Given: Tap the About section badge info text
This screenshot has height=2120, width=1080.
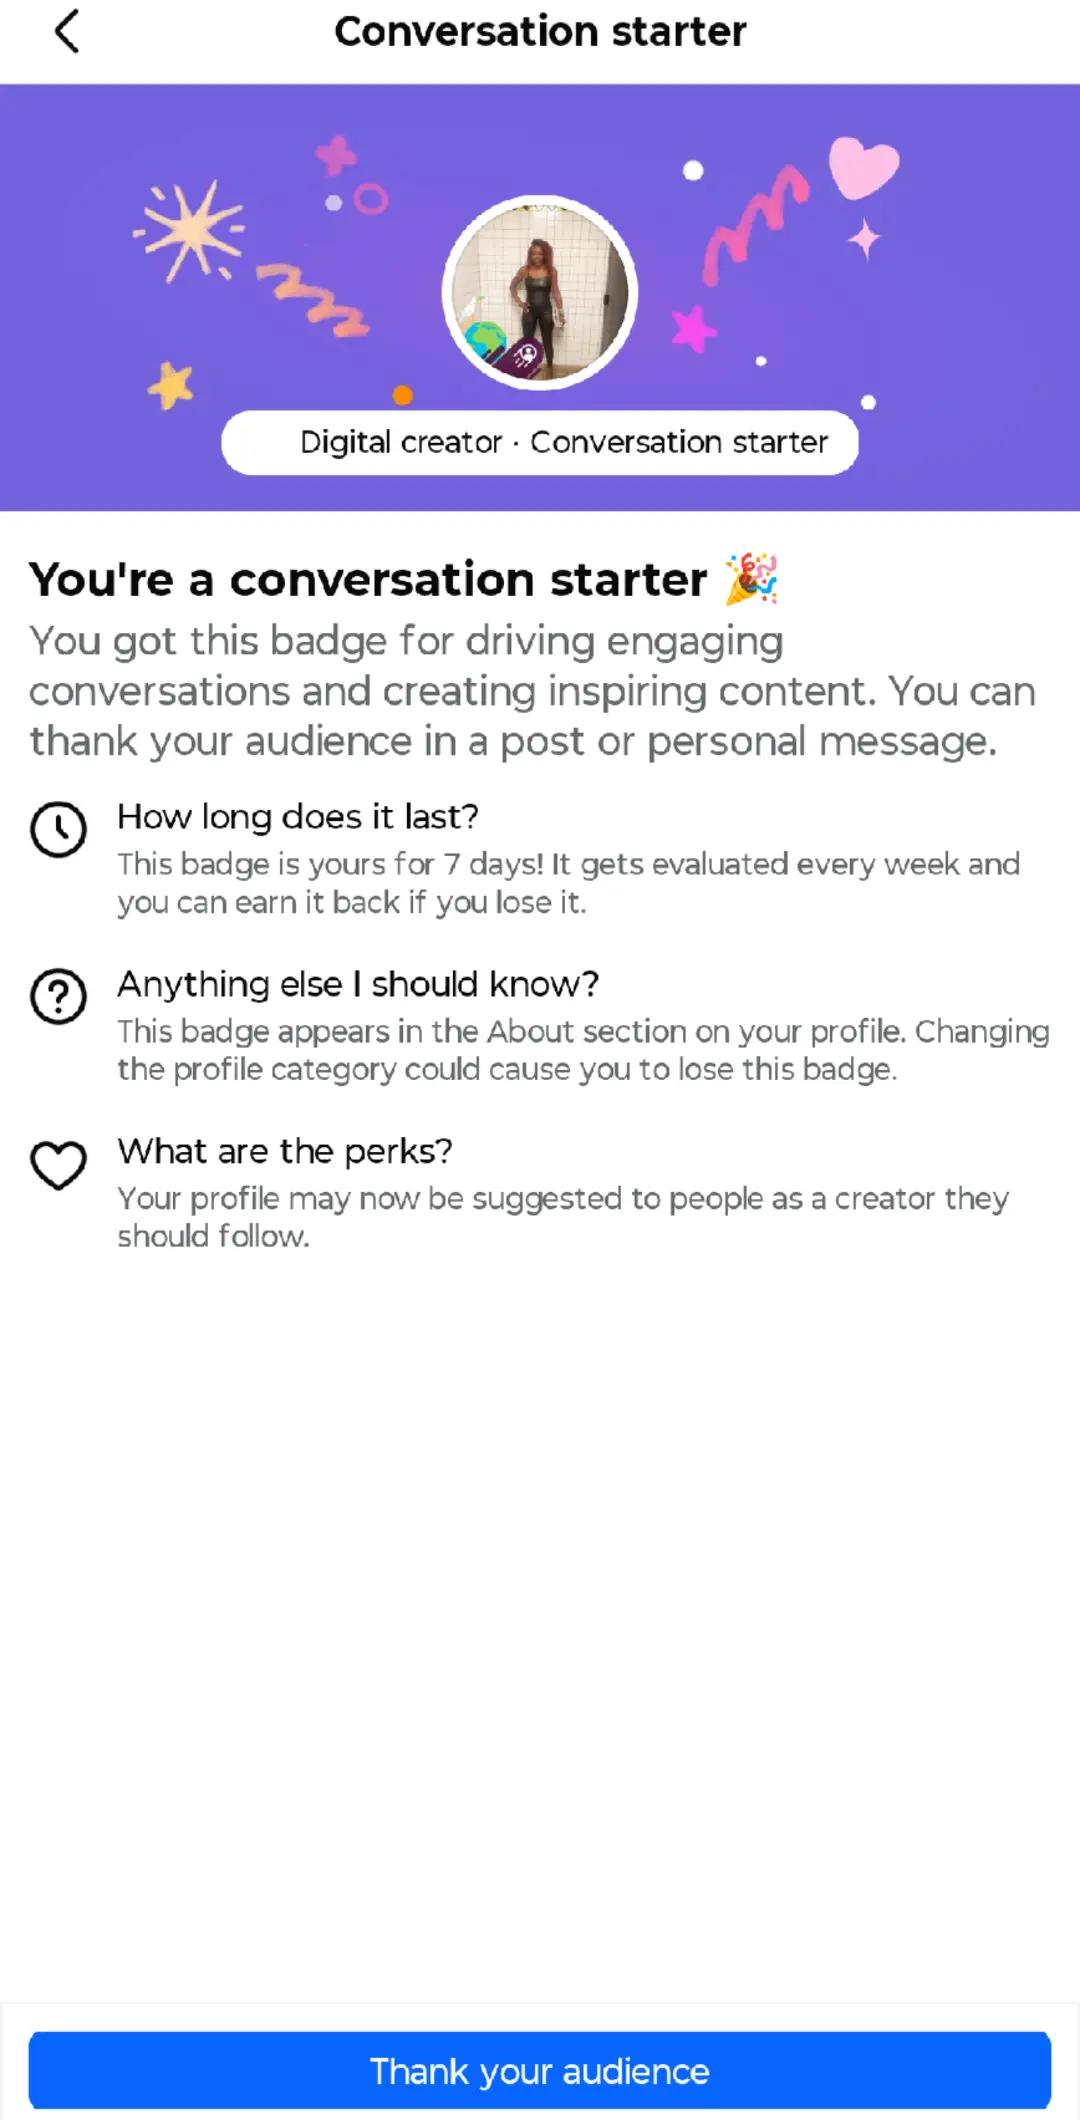Looking at the screenshot, I should [x=583, y=1050].
